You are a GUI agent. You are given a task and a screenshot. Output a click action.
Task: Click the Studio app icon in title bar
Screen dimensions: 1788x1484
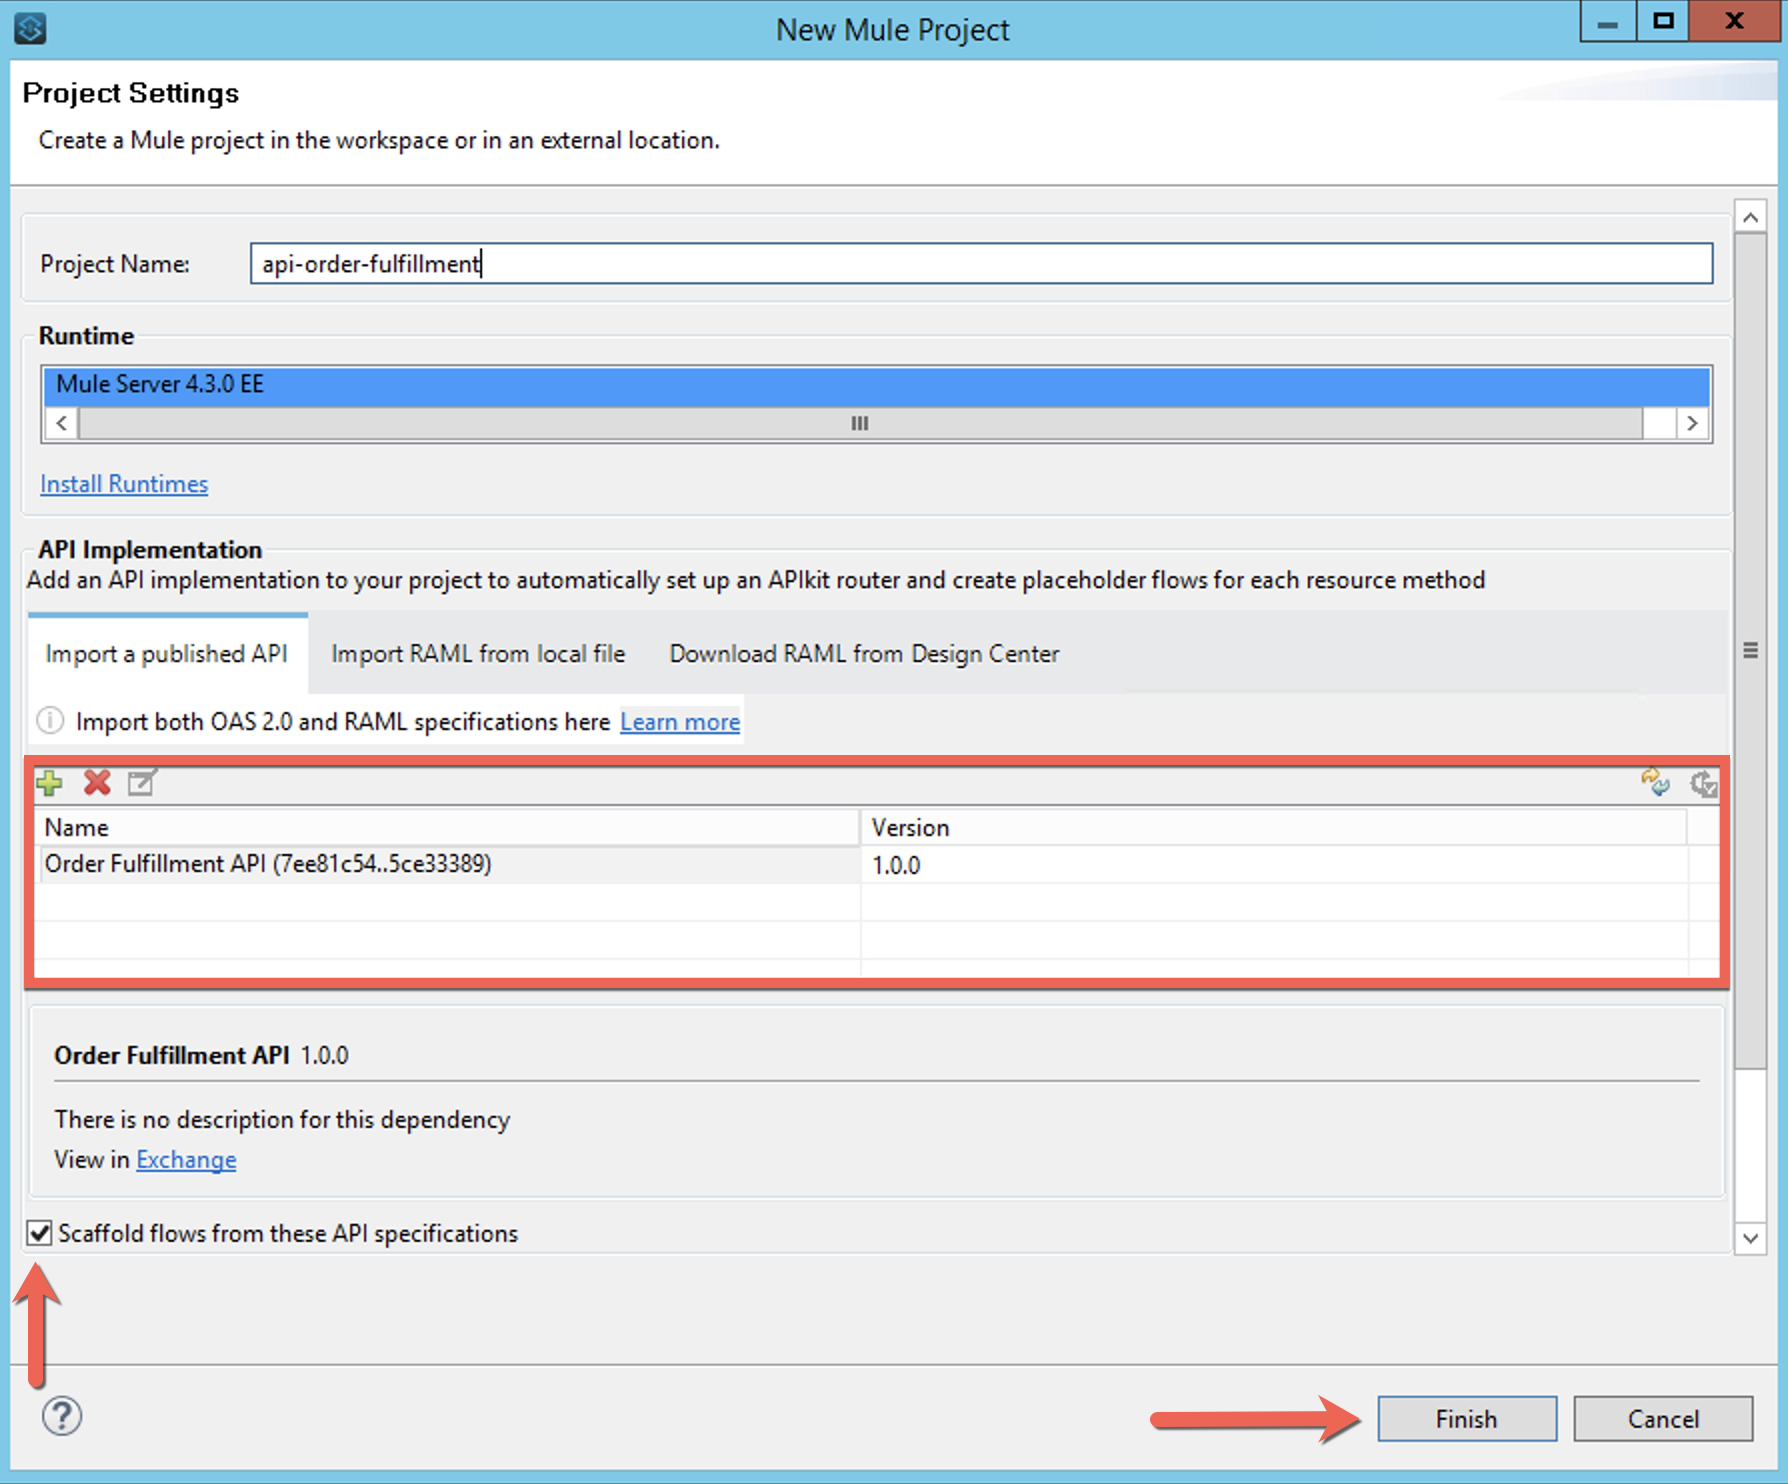(30, 28)
